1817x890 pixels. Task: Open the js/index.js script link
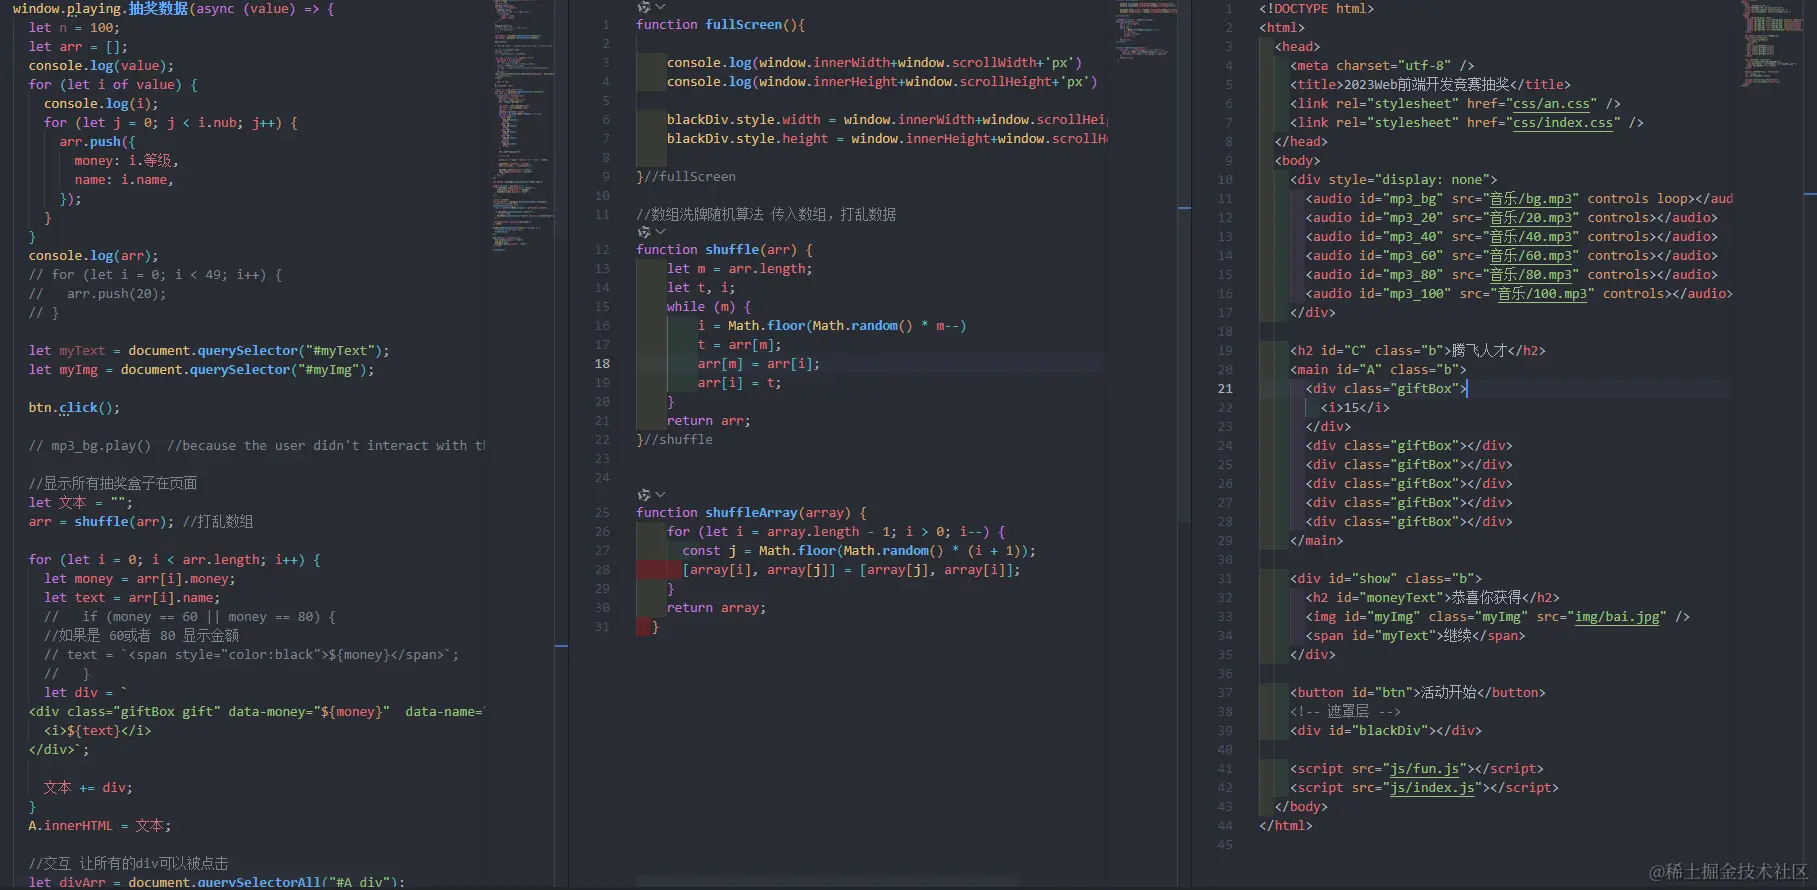pos(1432,788)
